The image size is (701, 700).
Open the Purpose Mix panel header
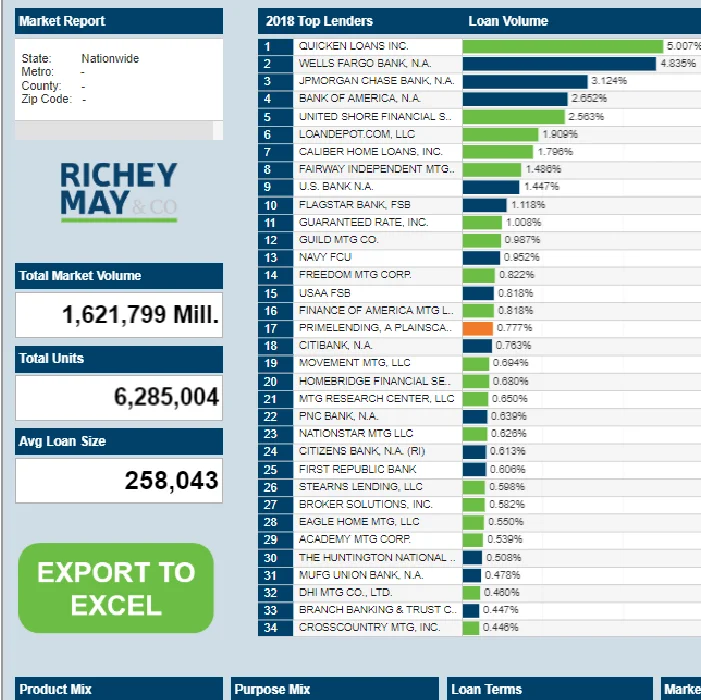point(334,689)
